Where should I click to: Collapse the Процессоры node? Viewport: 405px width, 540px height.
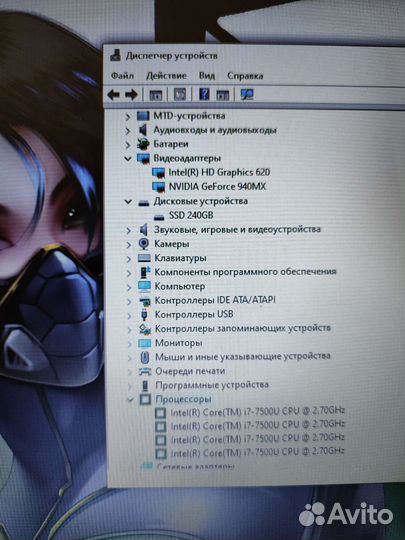pos(130,400)
